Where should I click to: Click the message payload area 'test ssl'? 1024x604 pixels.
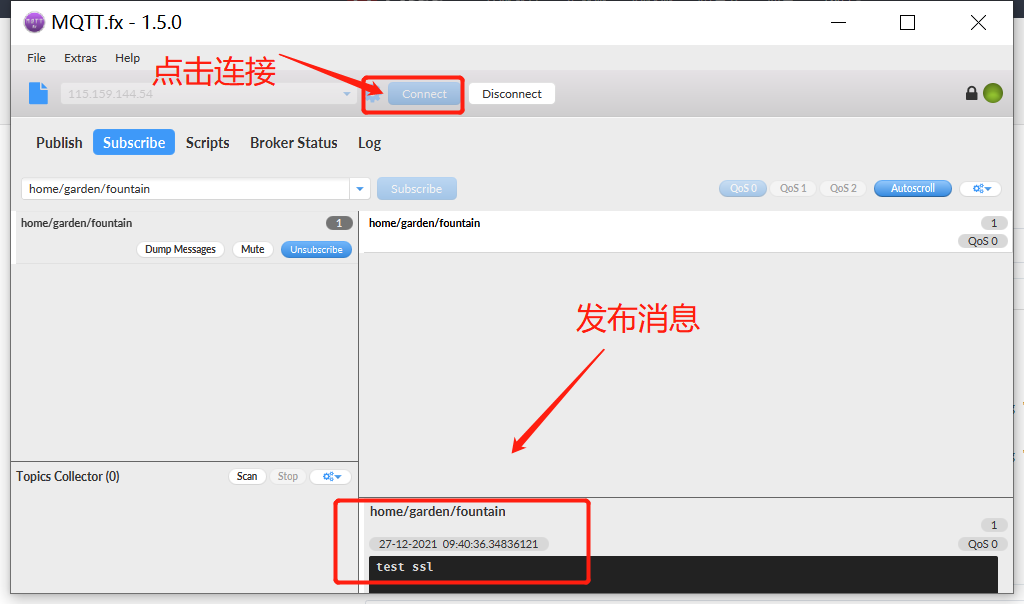[683, 575]
